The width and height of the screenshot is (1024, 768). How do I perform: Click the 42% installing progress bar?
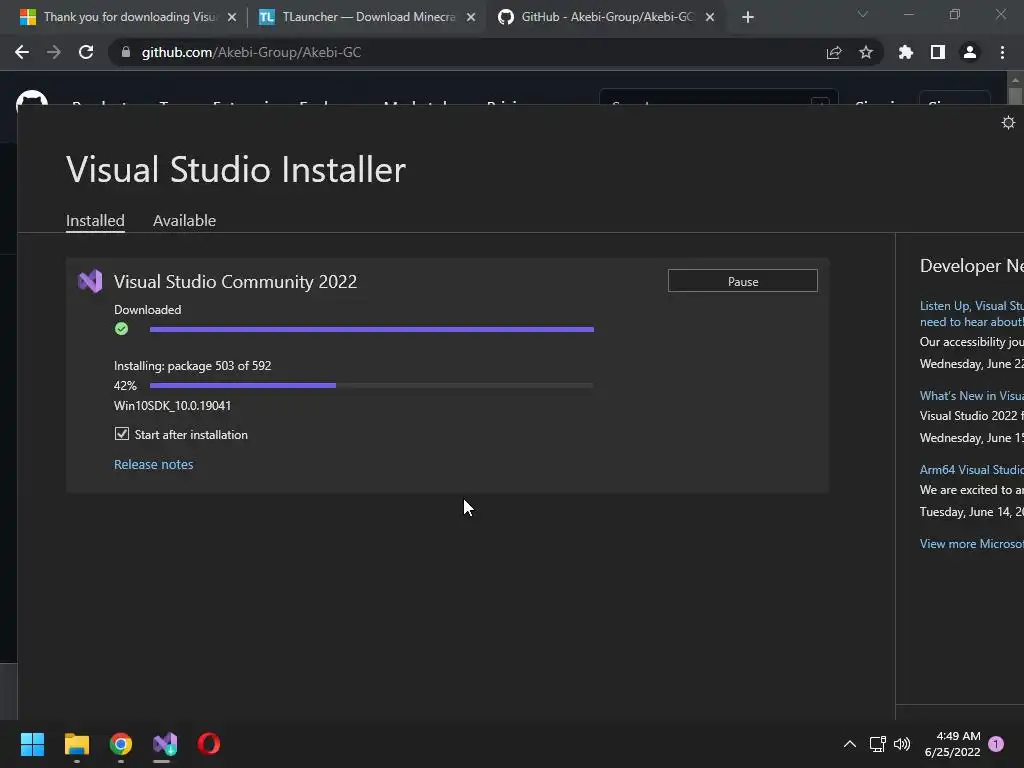click(x=372, y=385)
